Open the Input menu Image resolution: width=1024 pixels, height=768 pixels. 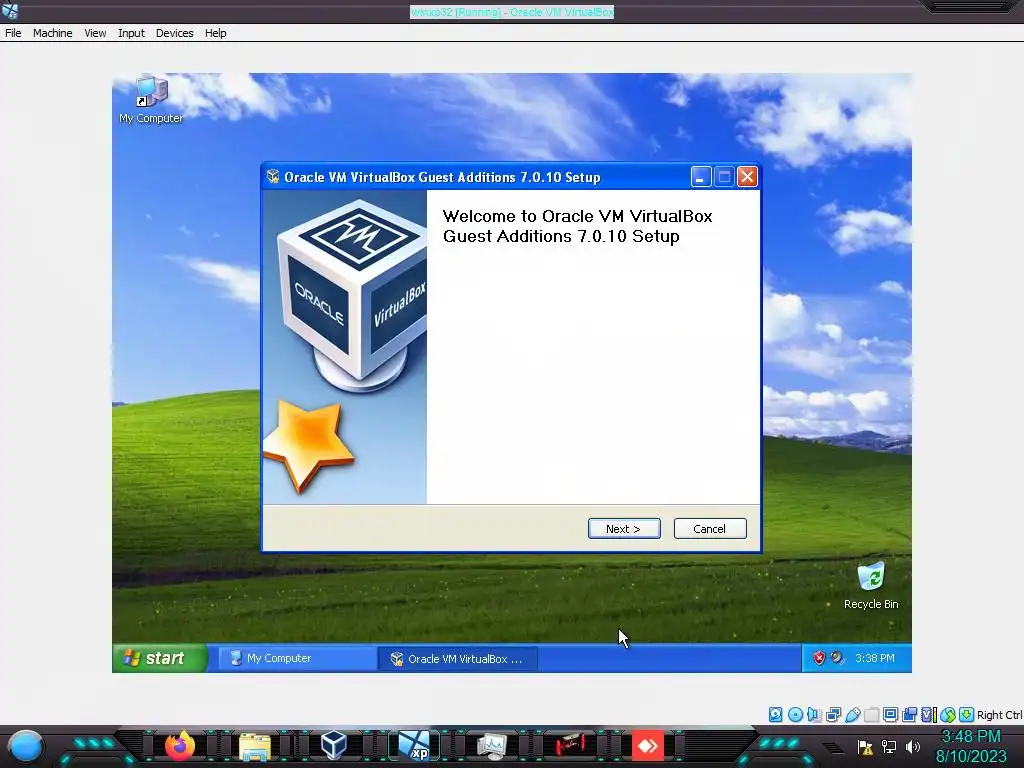tap(131, 33)
